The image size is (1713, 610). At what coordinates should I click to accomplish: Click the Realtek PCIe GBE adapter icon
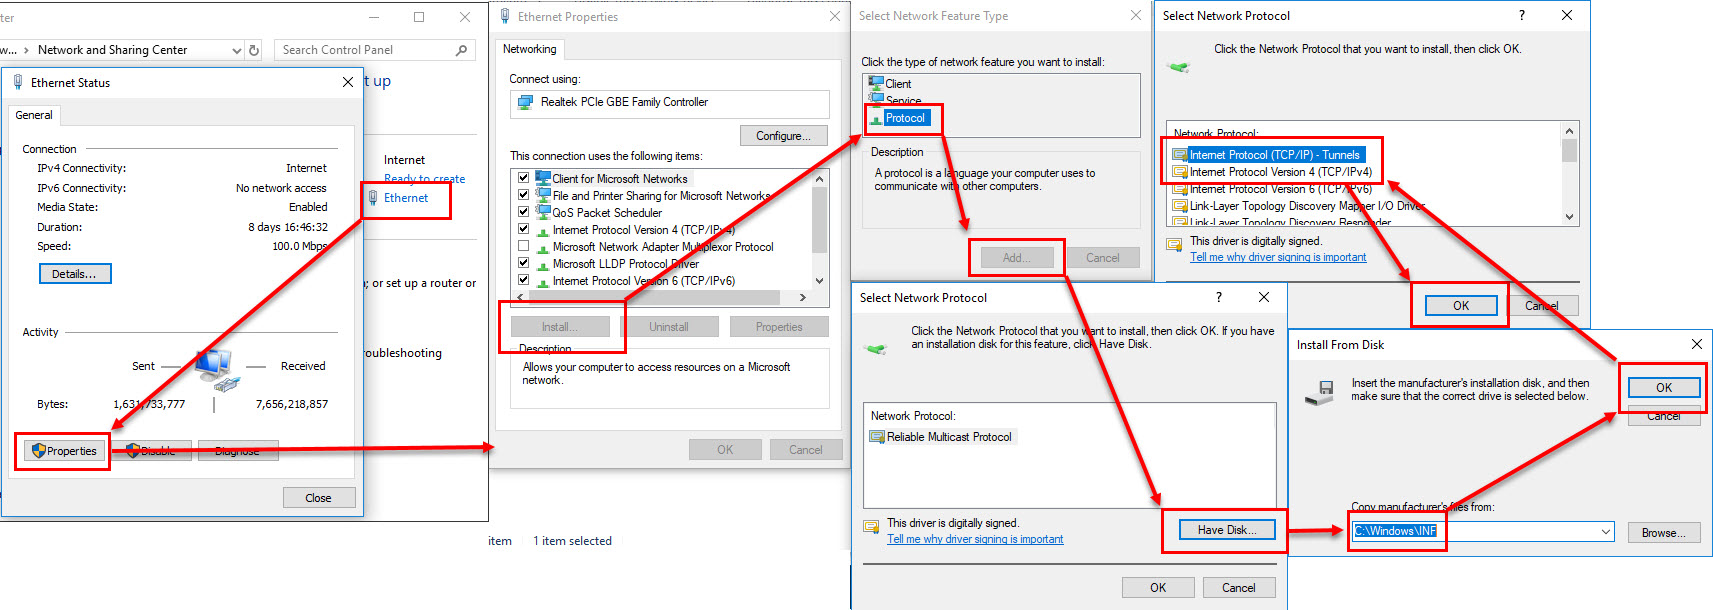[x=525, y=103]
